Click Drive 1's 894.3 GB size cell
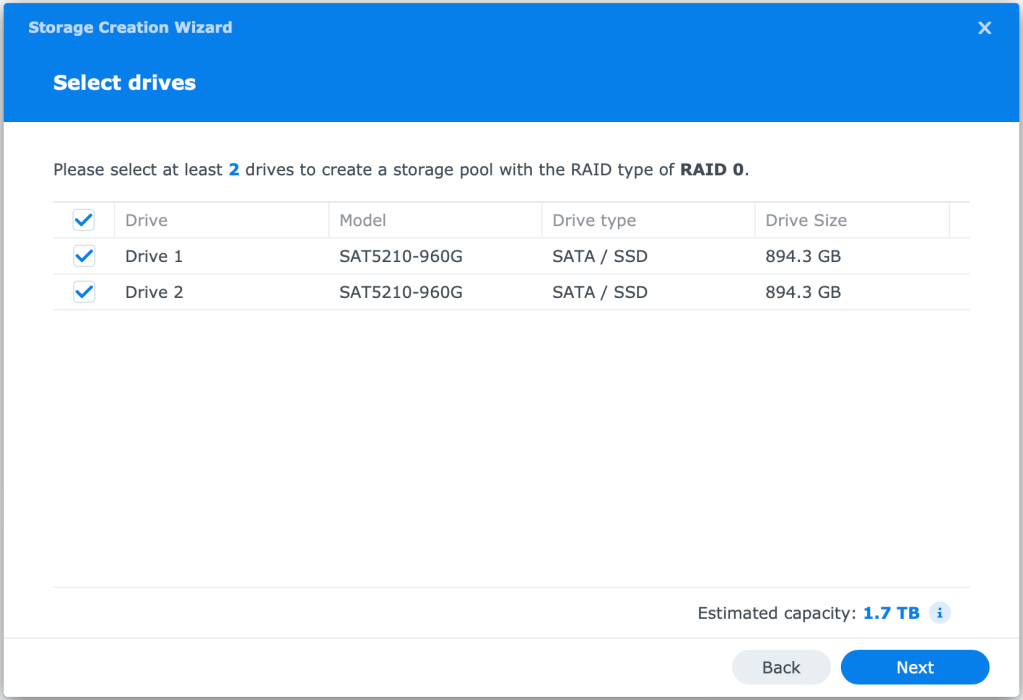Viewport: 1023px width, 700px height. (803, 256)
